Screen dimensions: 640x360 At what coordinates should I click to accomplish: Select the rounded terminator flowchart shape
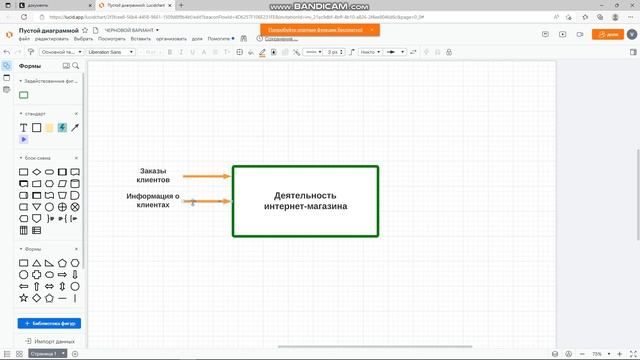click(x=49, y=172)
